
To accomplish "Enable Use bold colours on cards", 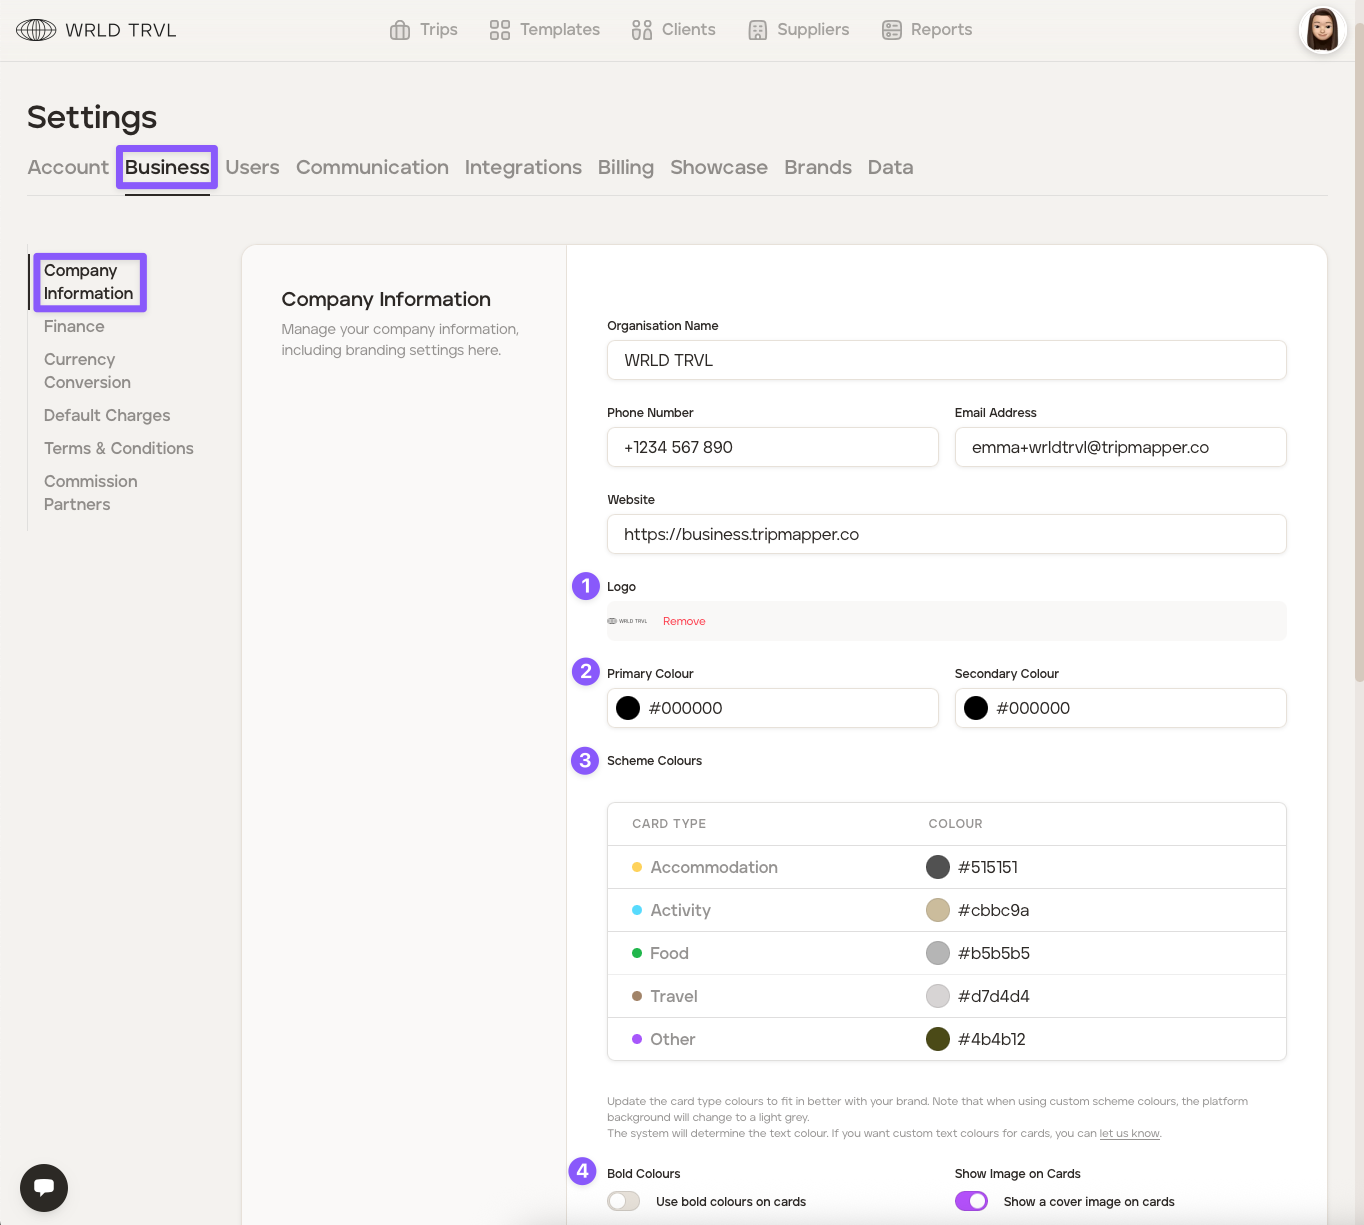I will [624, 1201].
